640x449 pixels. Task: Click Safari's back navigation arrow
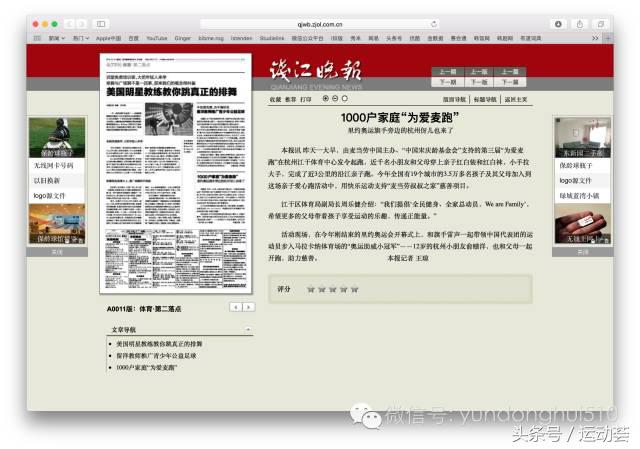(x=70, y=23)
